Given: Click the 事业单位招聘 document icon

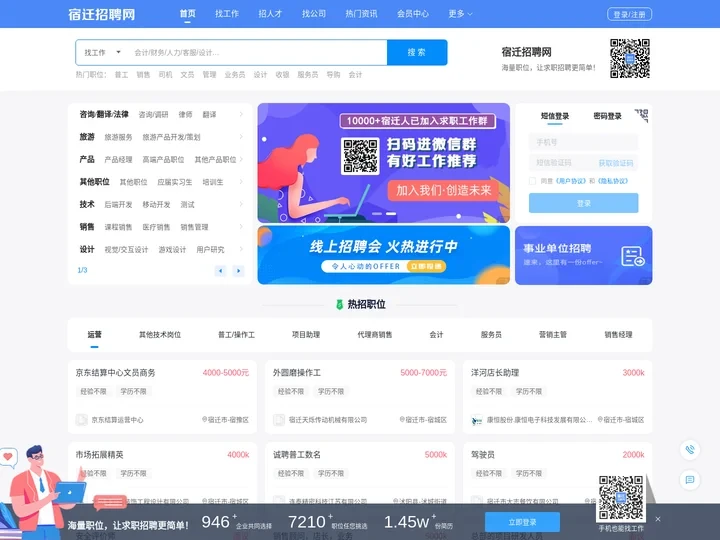Looking at the screenshot, I should pos(633,256).
